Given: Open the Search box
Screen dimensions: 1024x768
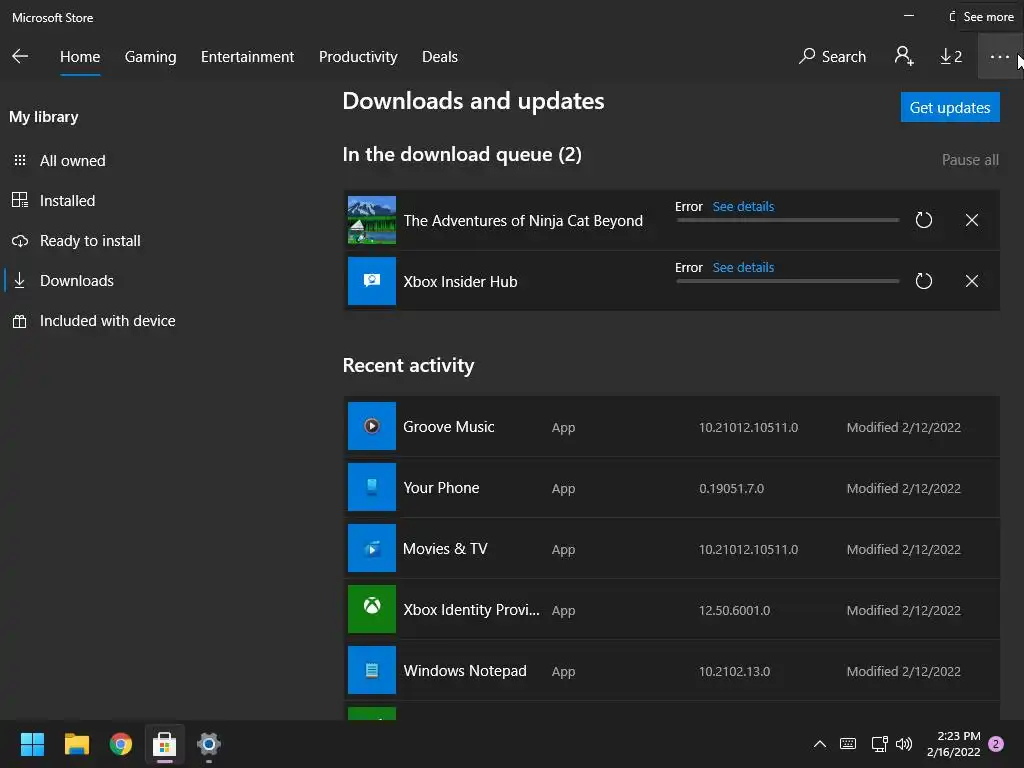Looking at the screenshot, I should click(832, 57).
